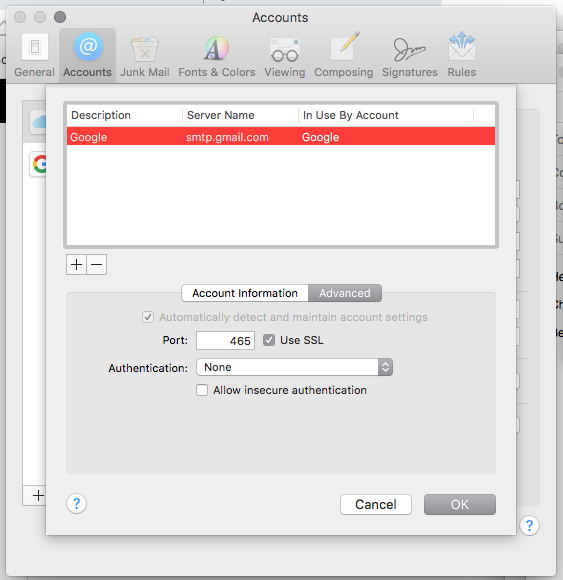
Task: Confirm with the OK button
Action: (460, 505)
